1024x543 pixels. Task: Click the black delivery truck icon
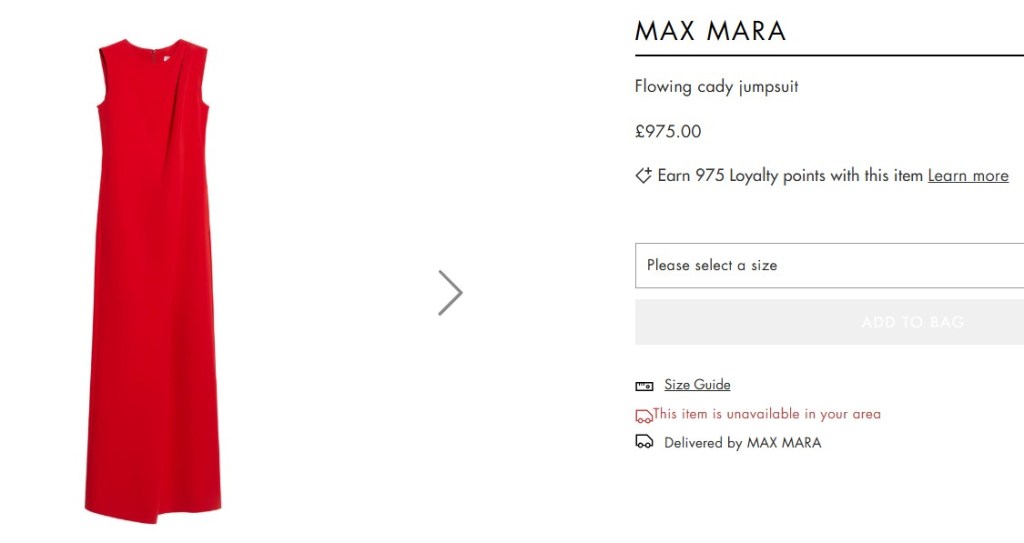[x=644, y=442]
